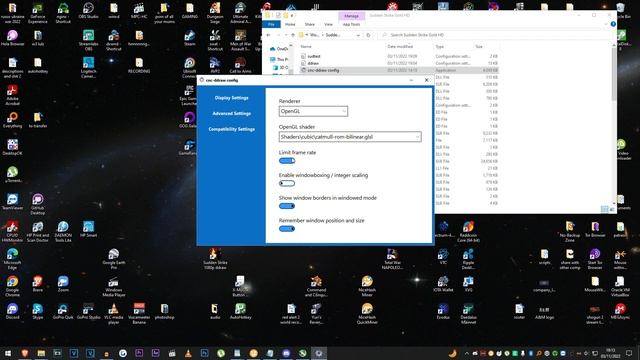Open Google Earth Pro desktop icon

pyautogui.click(x=113, y=259)
